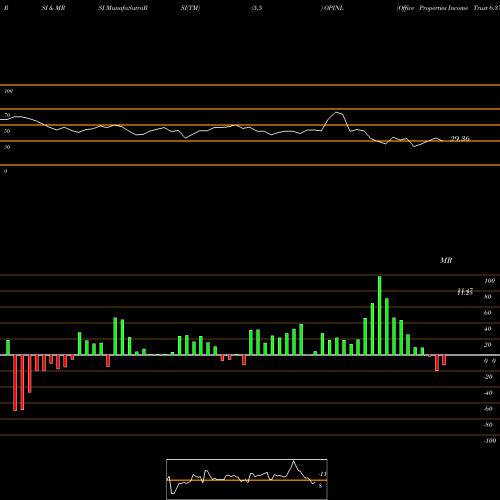Image resolution: width=500 pixels, height=500 pixels.
Task: Click the MR axis label 60
Action: point(488,313)
